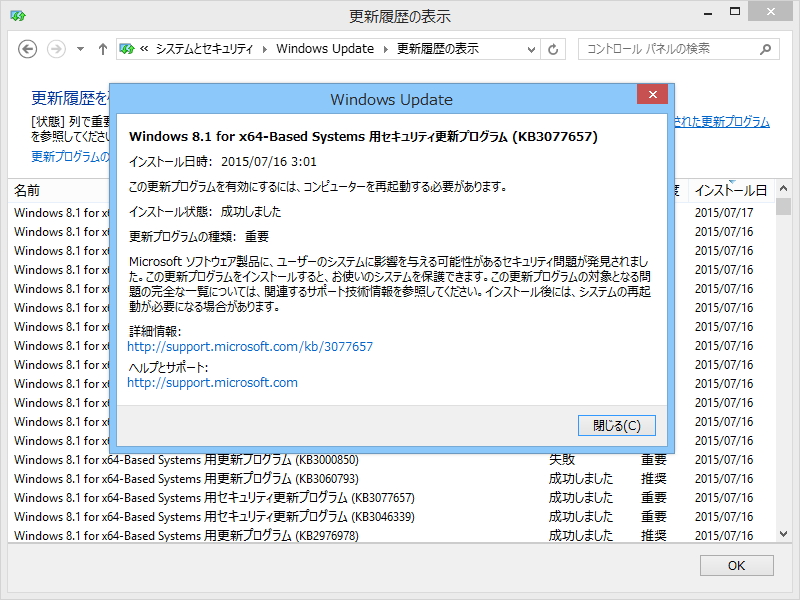Expand the collapsed breadcrumb double chevron
This screenshot has height=600, width=800.
point(145,48)
